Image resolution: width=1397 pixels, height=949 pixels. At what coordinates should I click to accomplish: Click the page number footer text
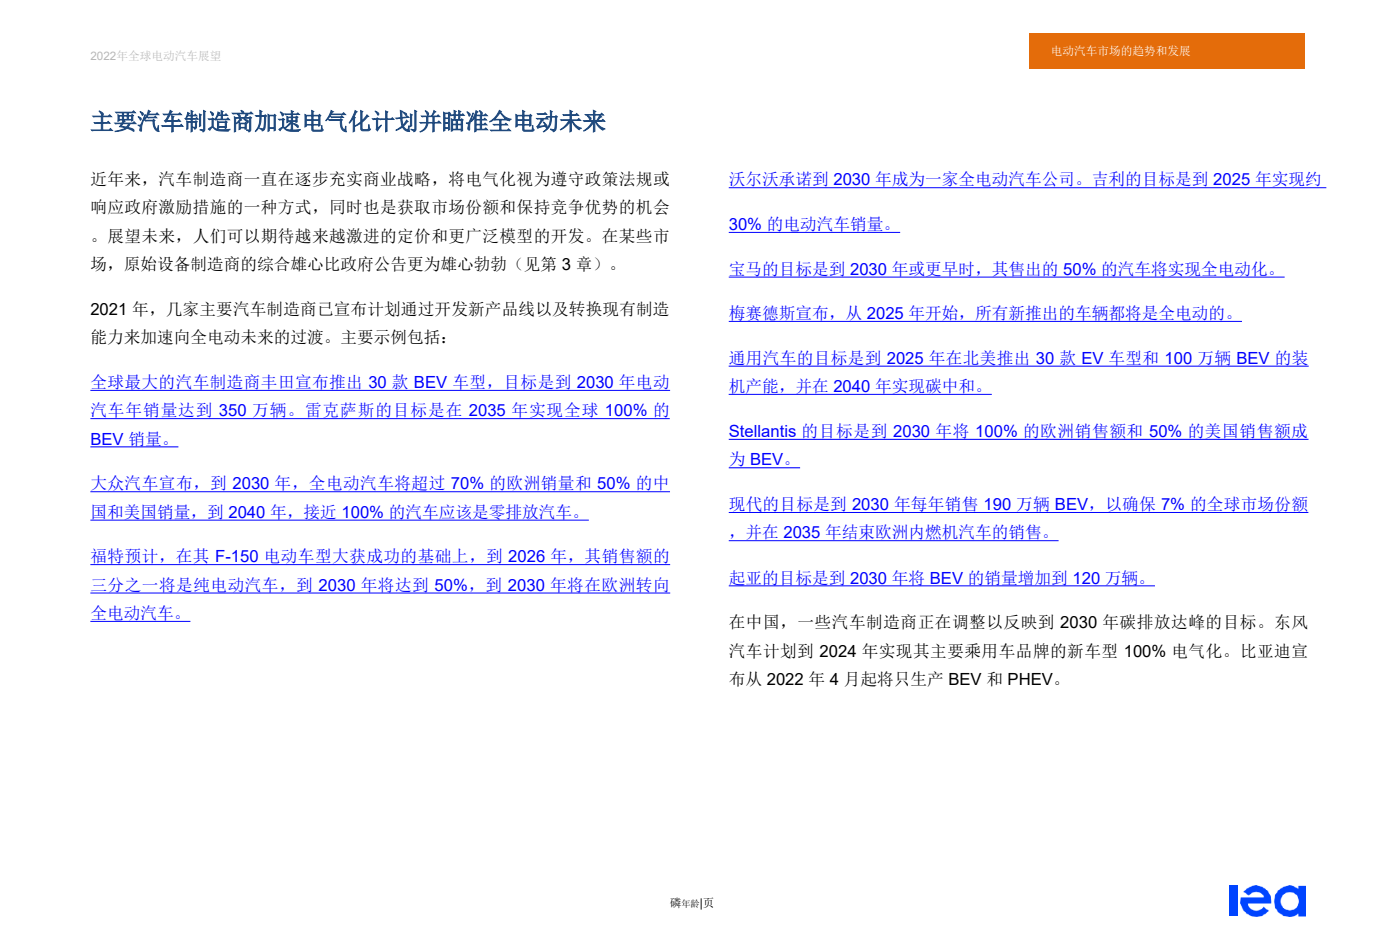pos(691,903)
